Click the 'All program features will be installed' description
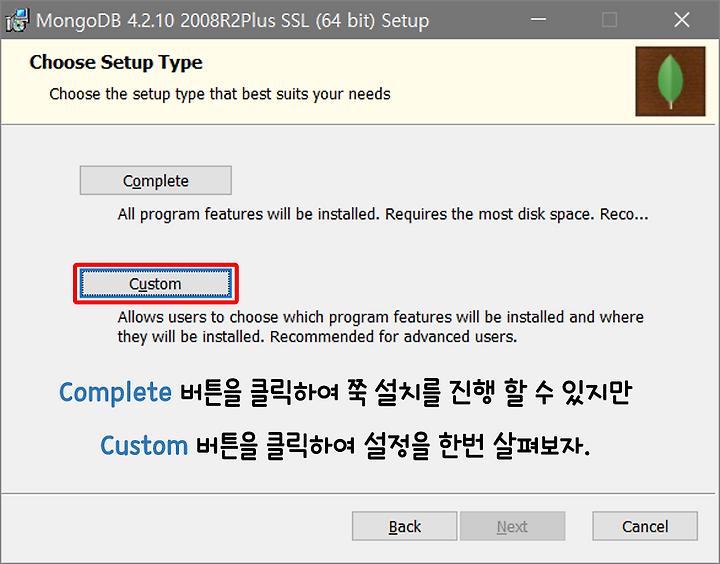The image size is (720, 564). [x=383, y=214]
